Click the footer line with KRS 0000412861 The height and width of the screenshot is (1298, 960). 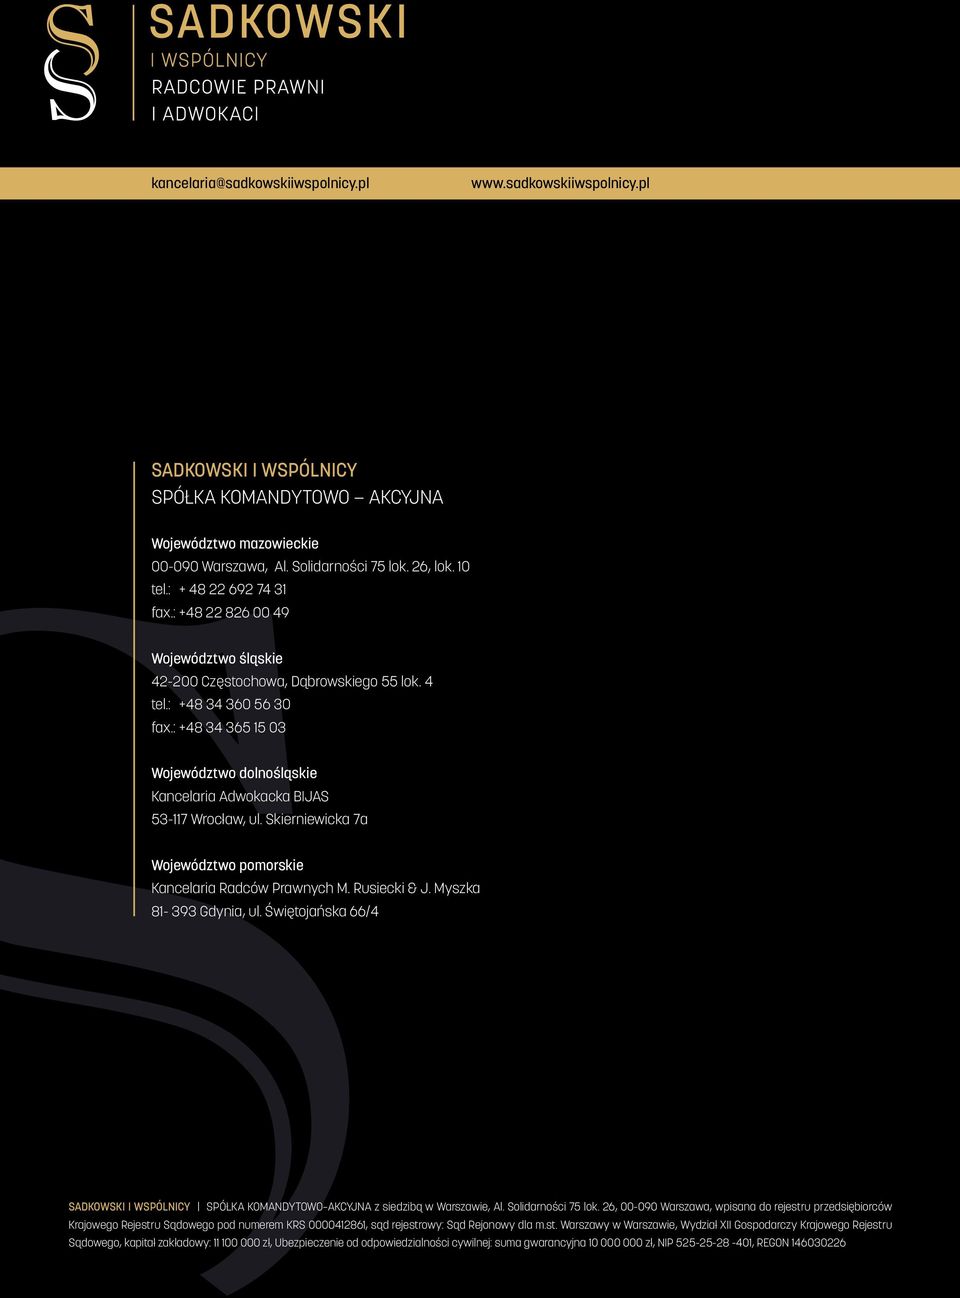pyautogui.click(x=480, y=1225)
